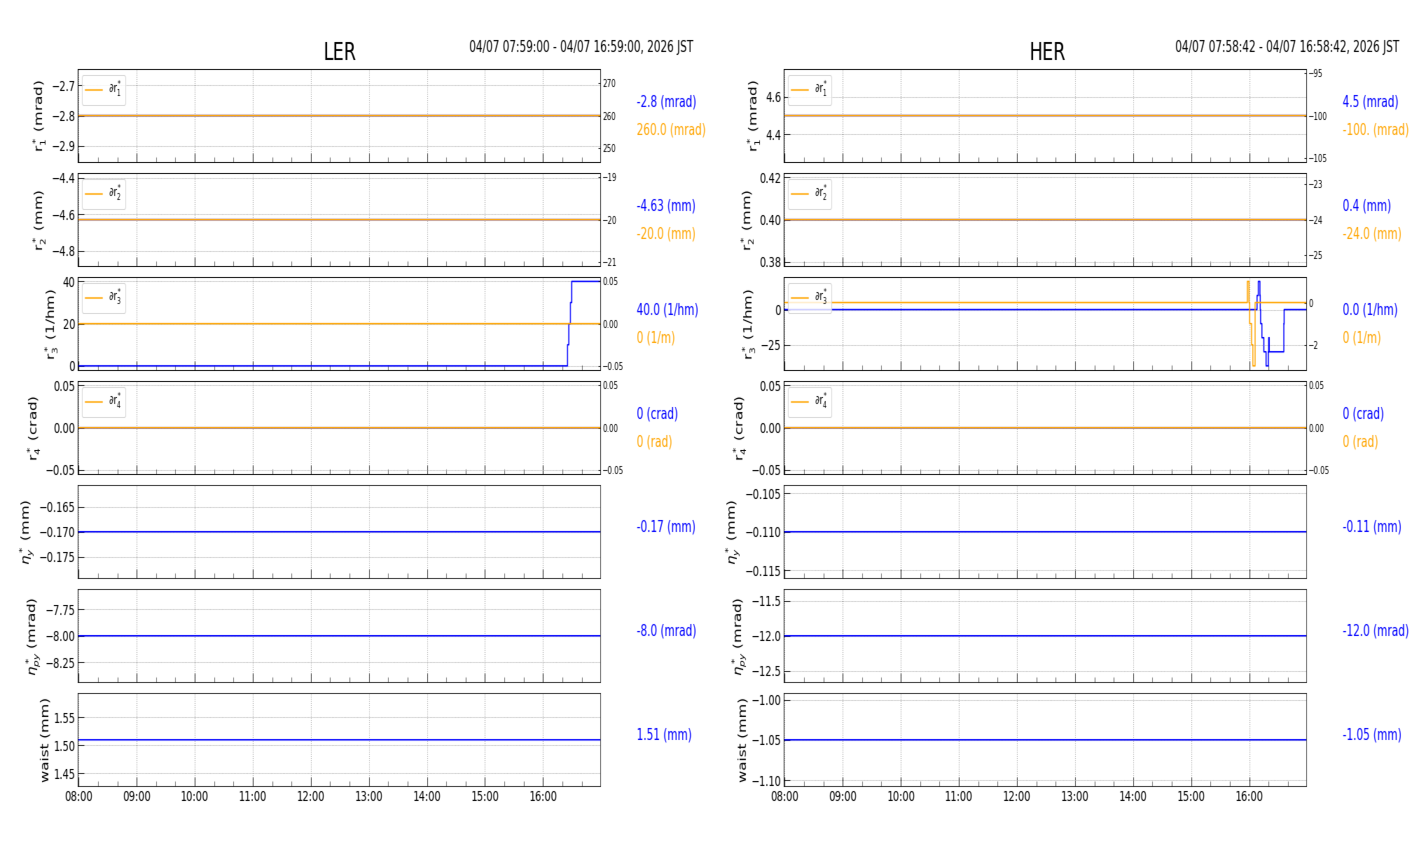
Task: Click the 40.0 (1/hm) value
Action: click(667, 310)
